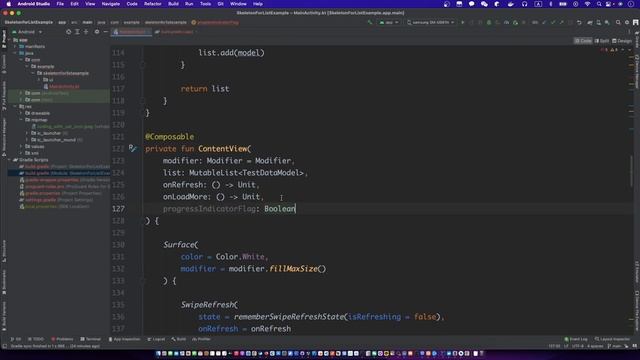640x360 pixels.
Task: Expand the values folder
Action: tap(21, 147)
